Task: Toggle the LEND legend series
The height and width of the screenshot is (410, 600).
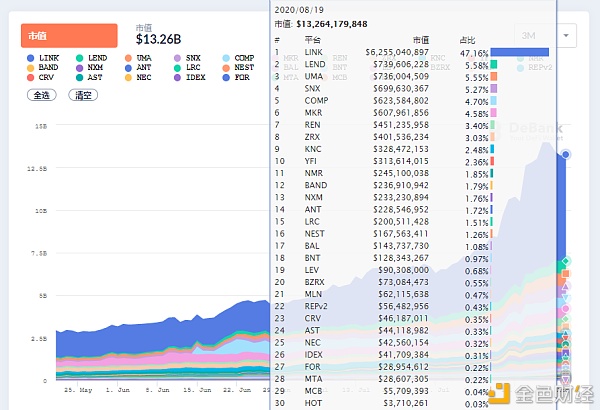Action: click(91, 58)
